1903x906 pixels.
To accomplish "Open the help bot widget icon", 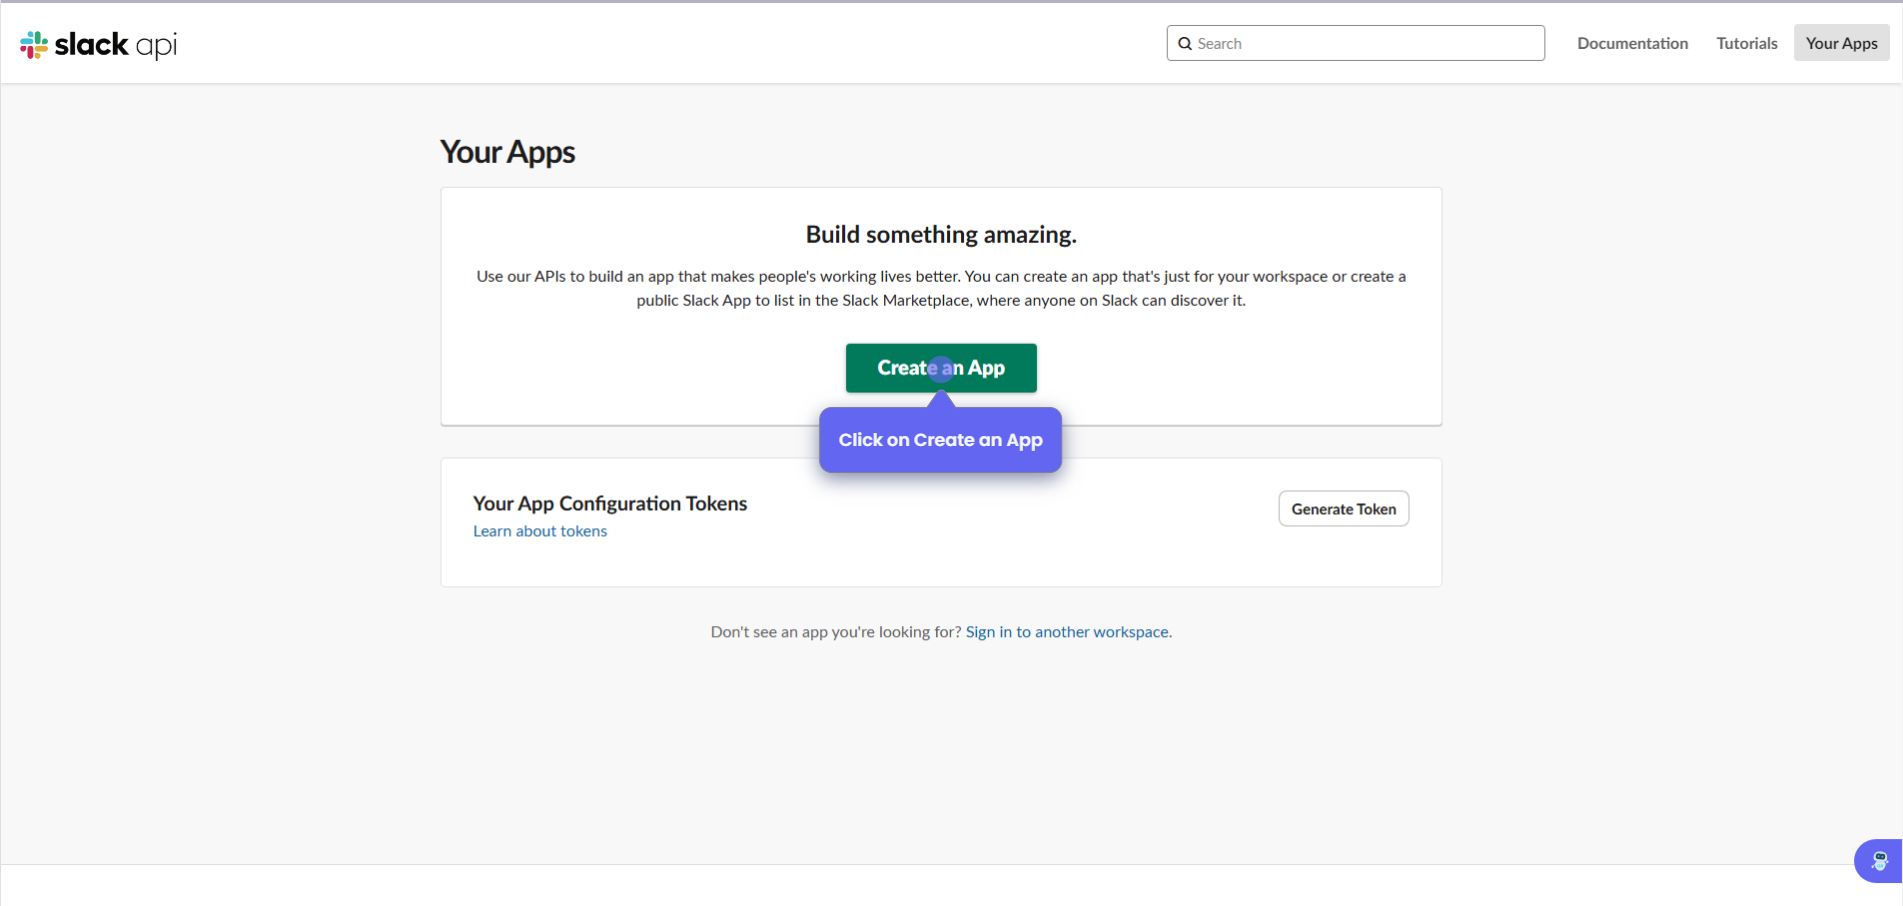I will (x=1879, y=861).
